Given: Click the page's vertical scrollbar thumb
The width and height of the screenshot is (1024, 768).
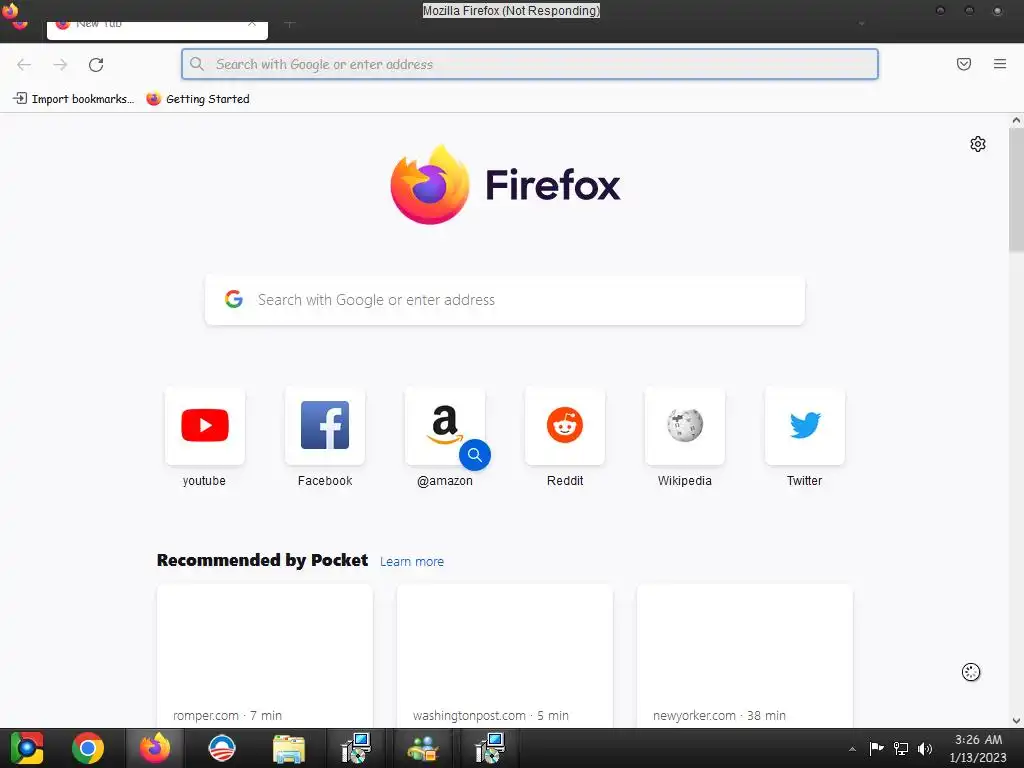Looking at the screenshot, I should (1016, 189).
